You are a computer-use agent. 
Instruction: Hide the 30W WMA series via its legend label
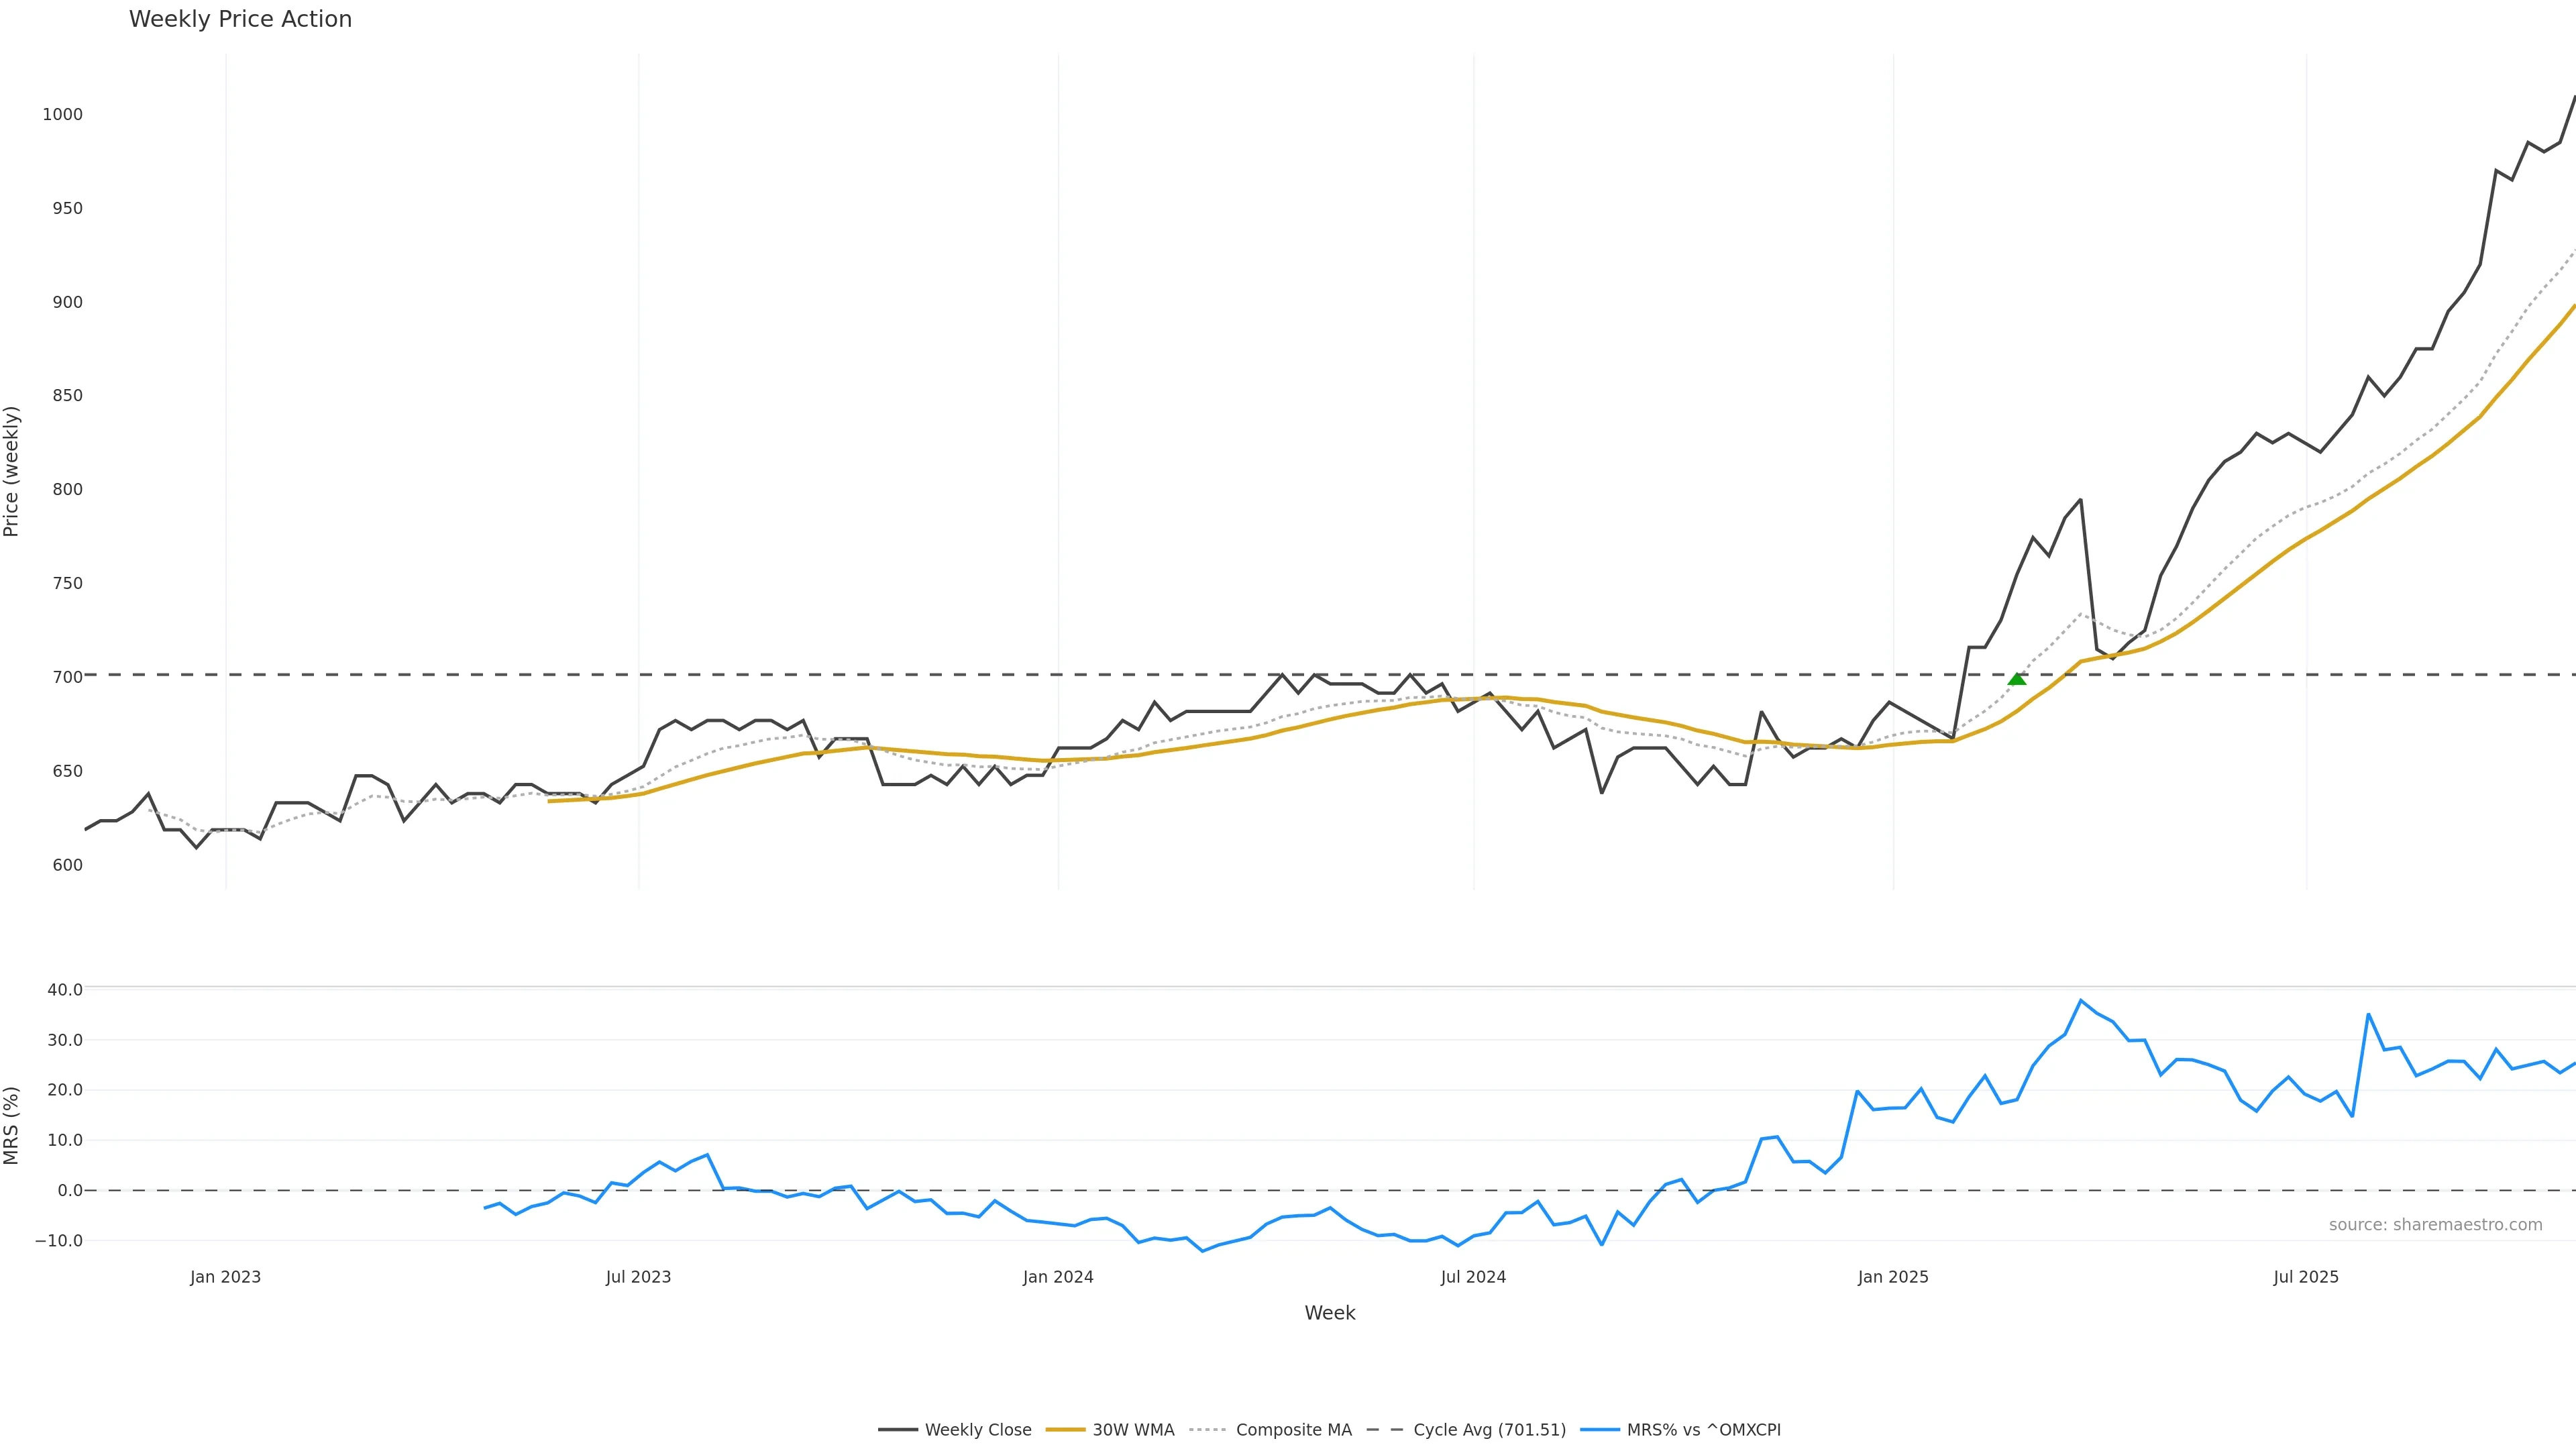point(1133,1430)
